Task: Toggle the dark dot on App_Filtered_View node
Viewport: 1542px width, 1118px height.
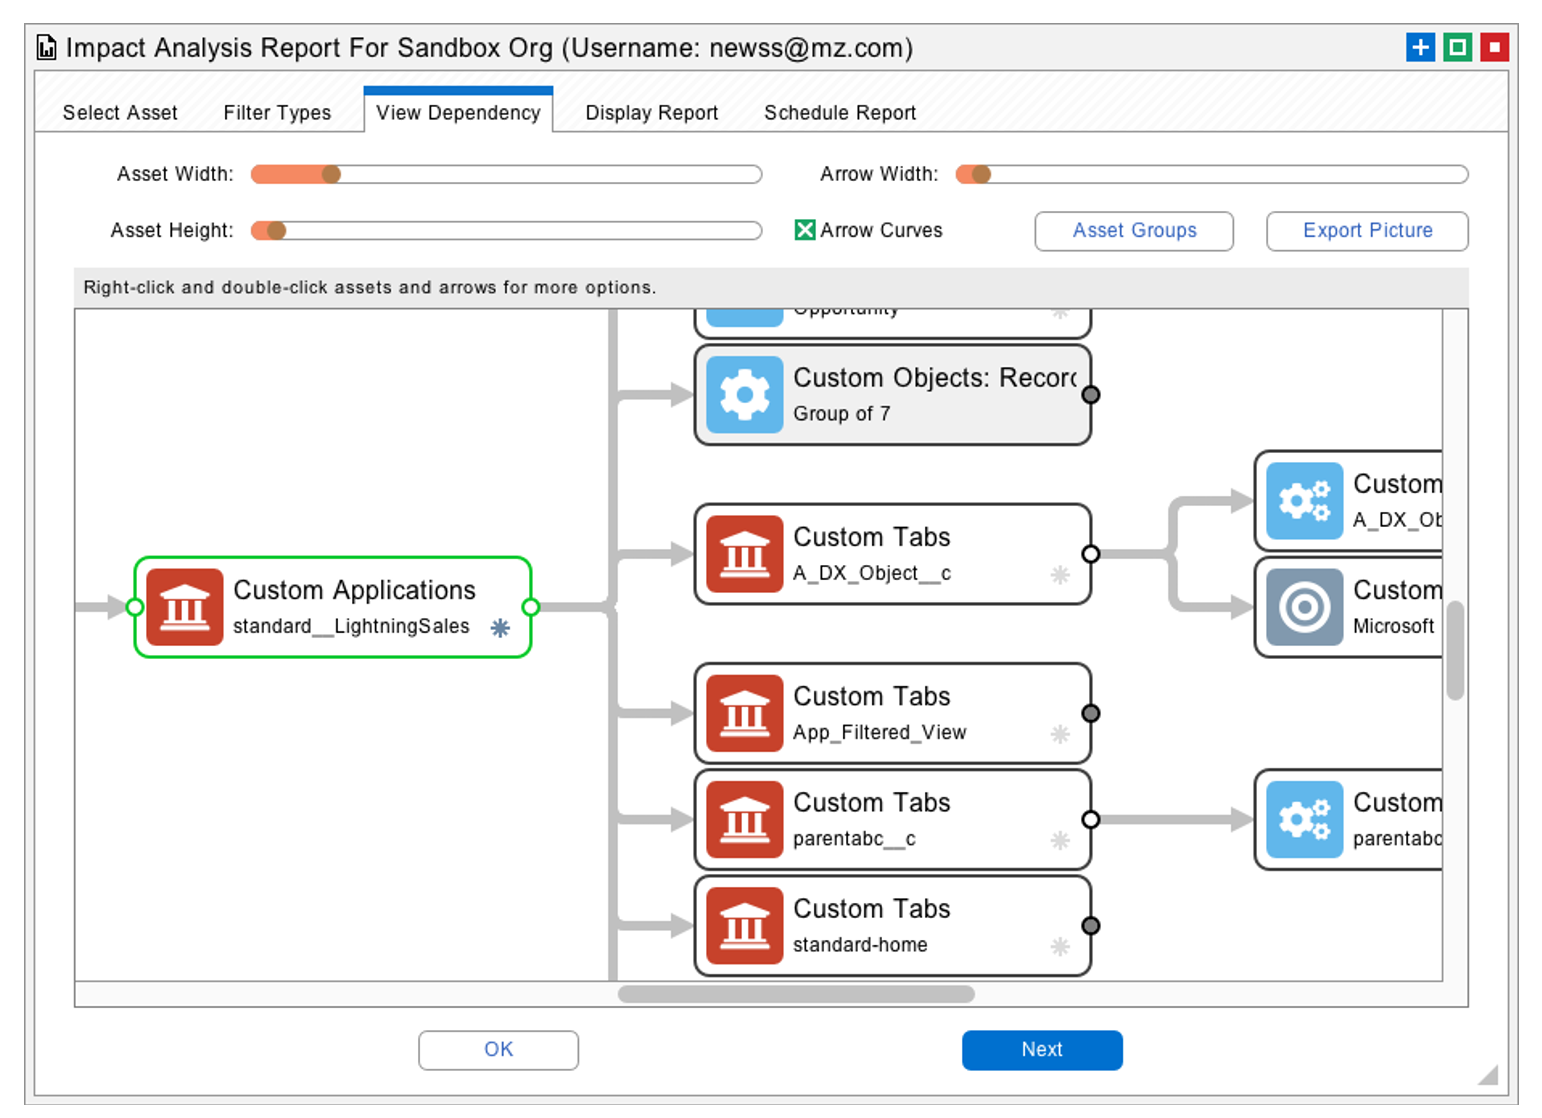Action: point(1091,712)
